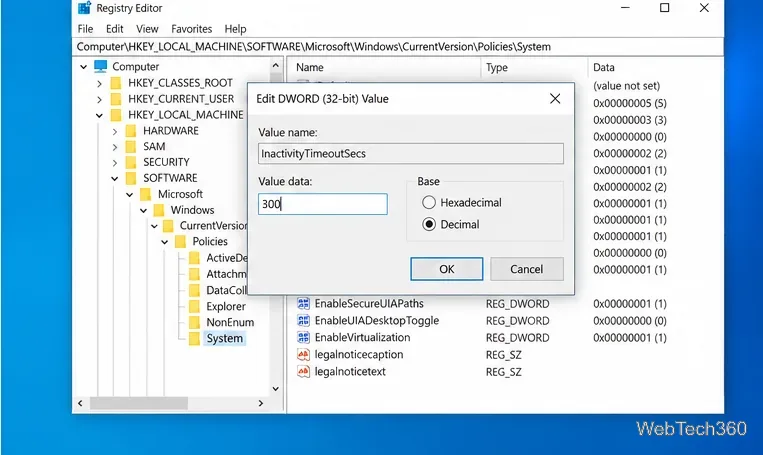Confirm the value with OK
763x455 pixels.
(x=447, y=269)
